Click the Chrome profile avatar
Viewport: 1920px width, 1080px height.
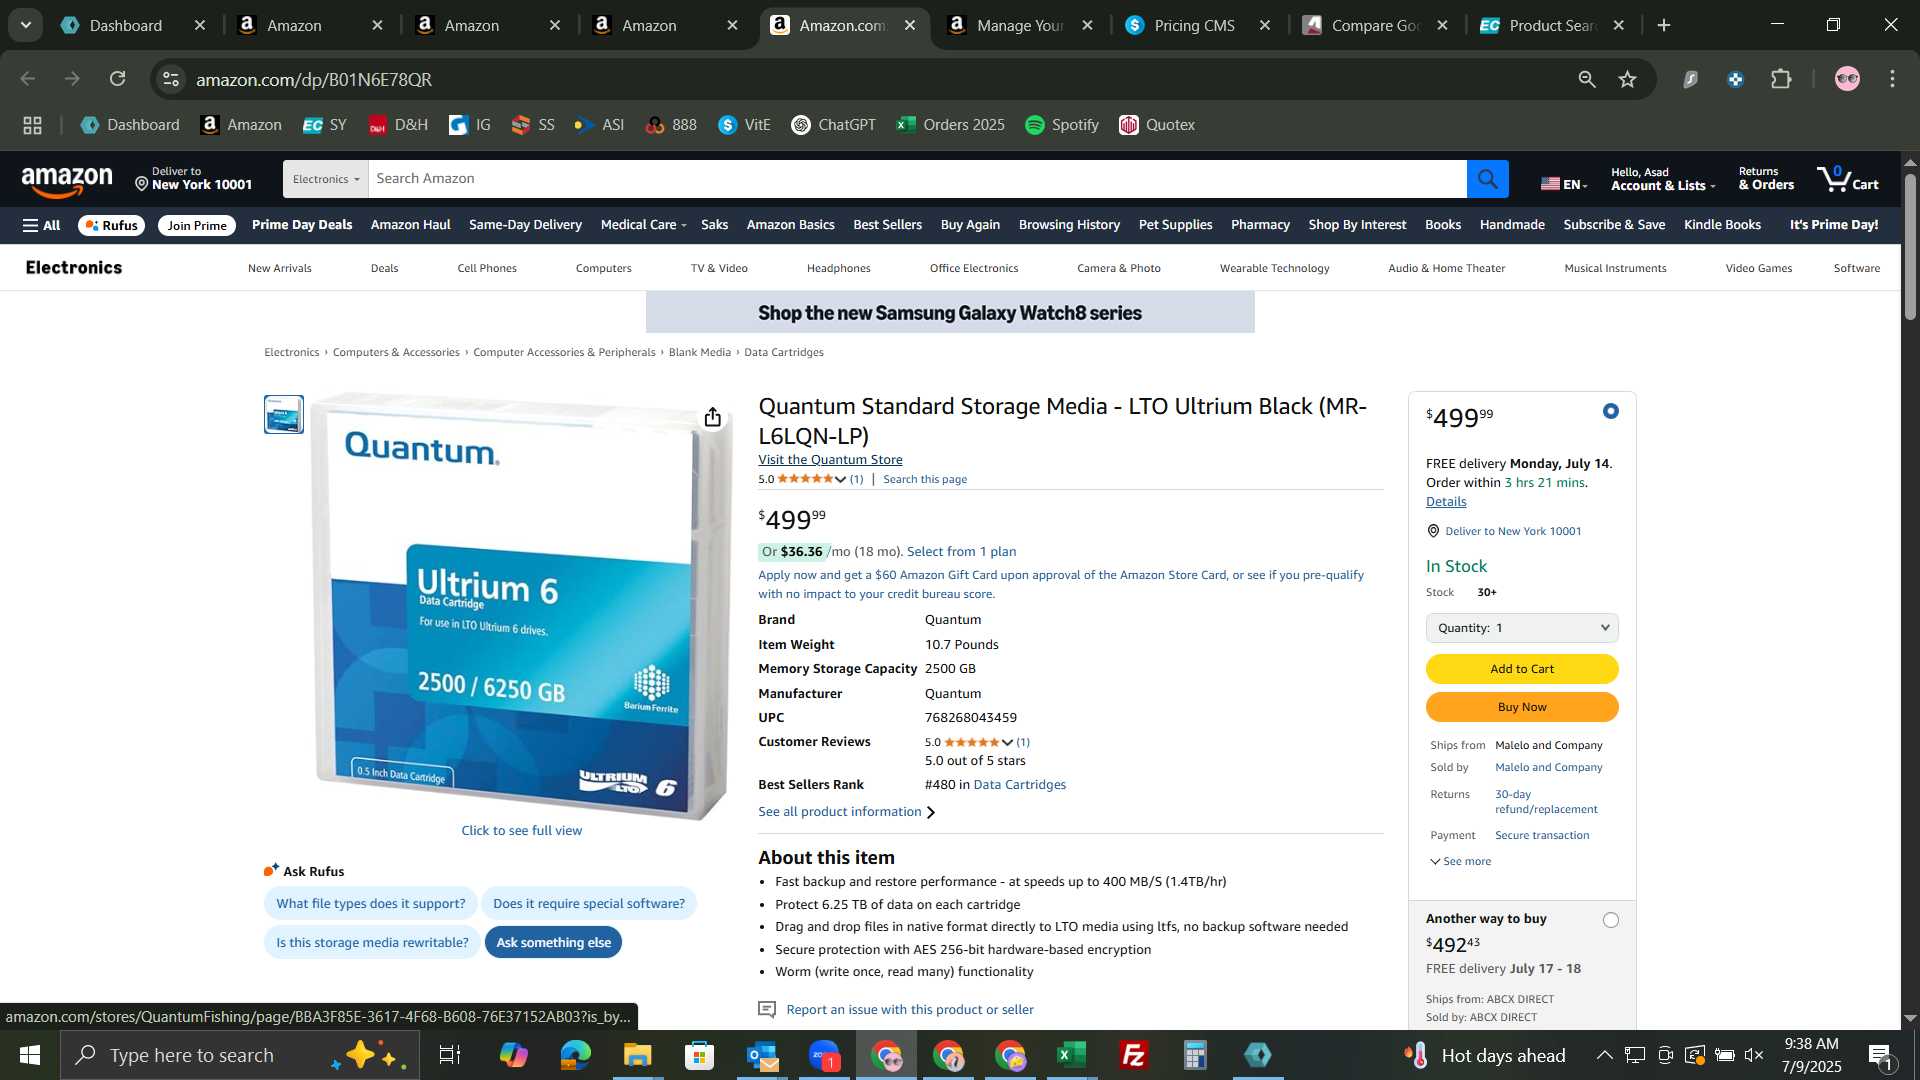coord(1847,79)
